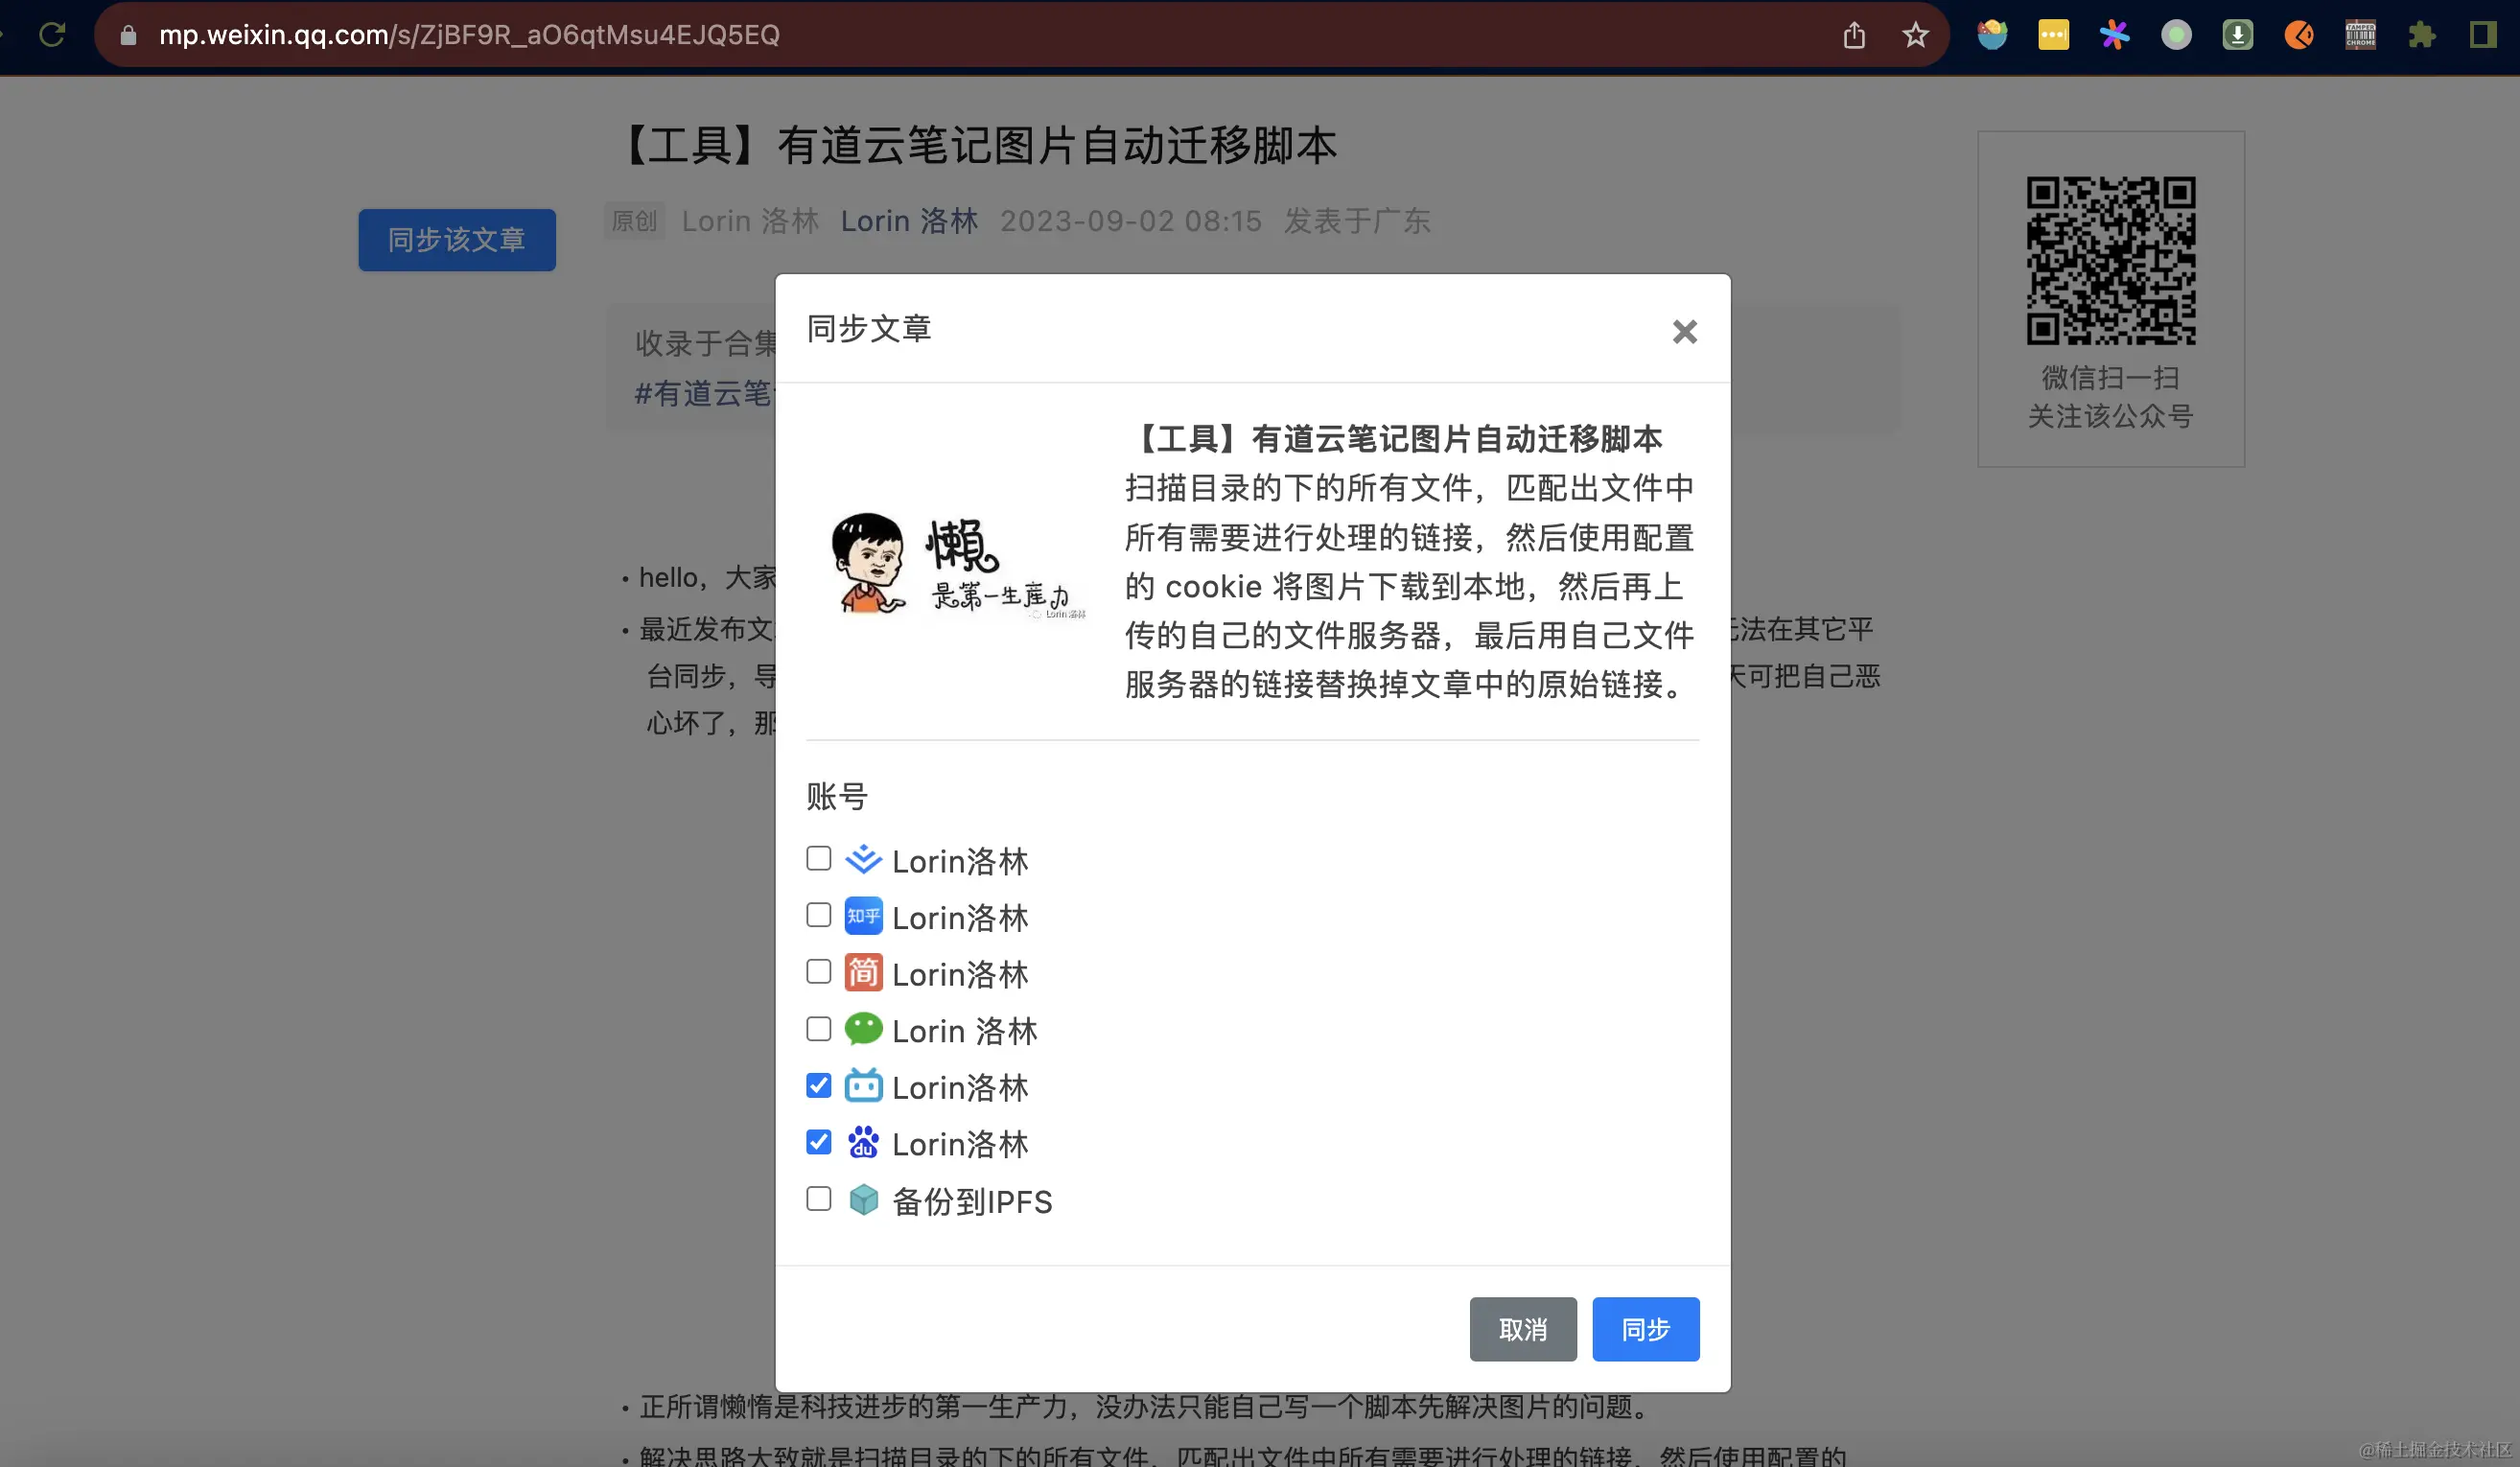The image size is (2520, 1467).
Task: Open the browser extensions puzzle menu
Action: pyautogui.click(x=2422, y=35)
